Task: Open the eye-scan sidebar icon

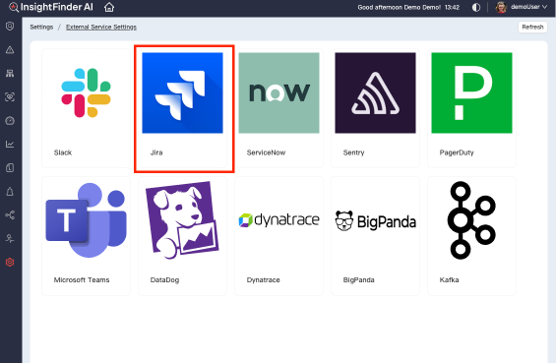Action: click(10, 97)
